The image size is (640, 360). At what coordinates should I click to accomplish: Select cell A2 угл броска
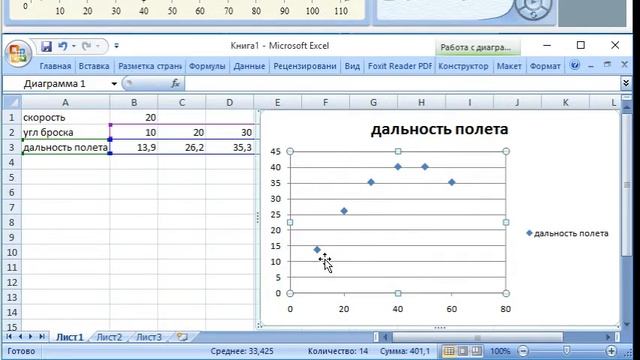coord(65,132)
